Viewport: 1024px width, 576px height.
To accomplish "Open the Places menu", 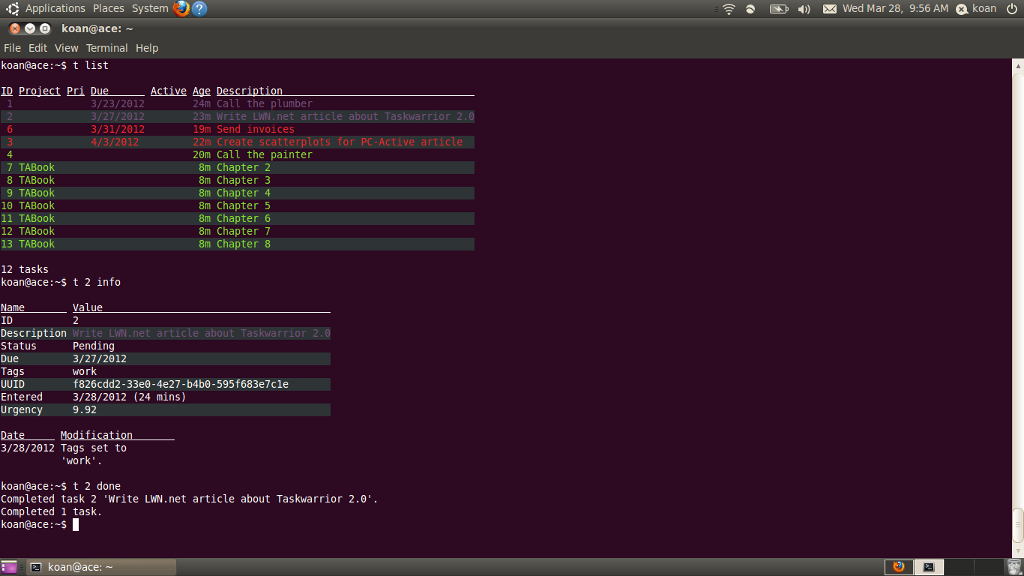I will coord(108,8).
